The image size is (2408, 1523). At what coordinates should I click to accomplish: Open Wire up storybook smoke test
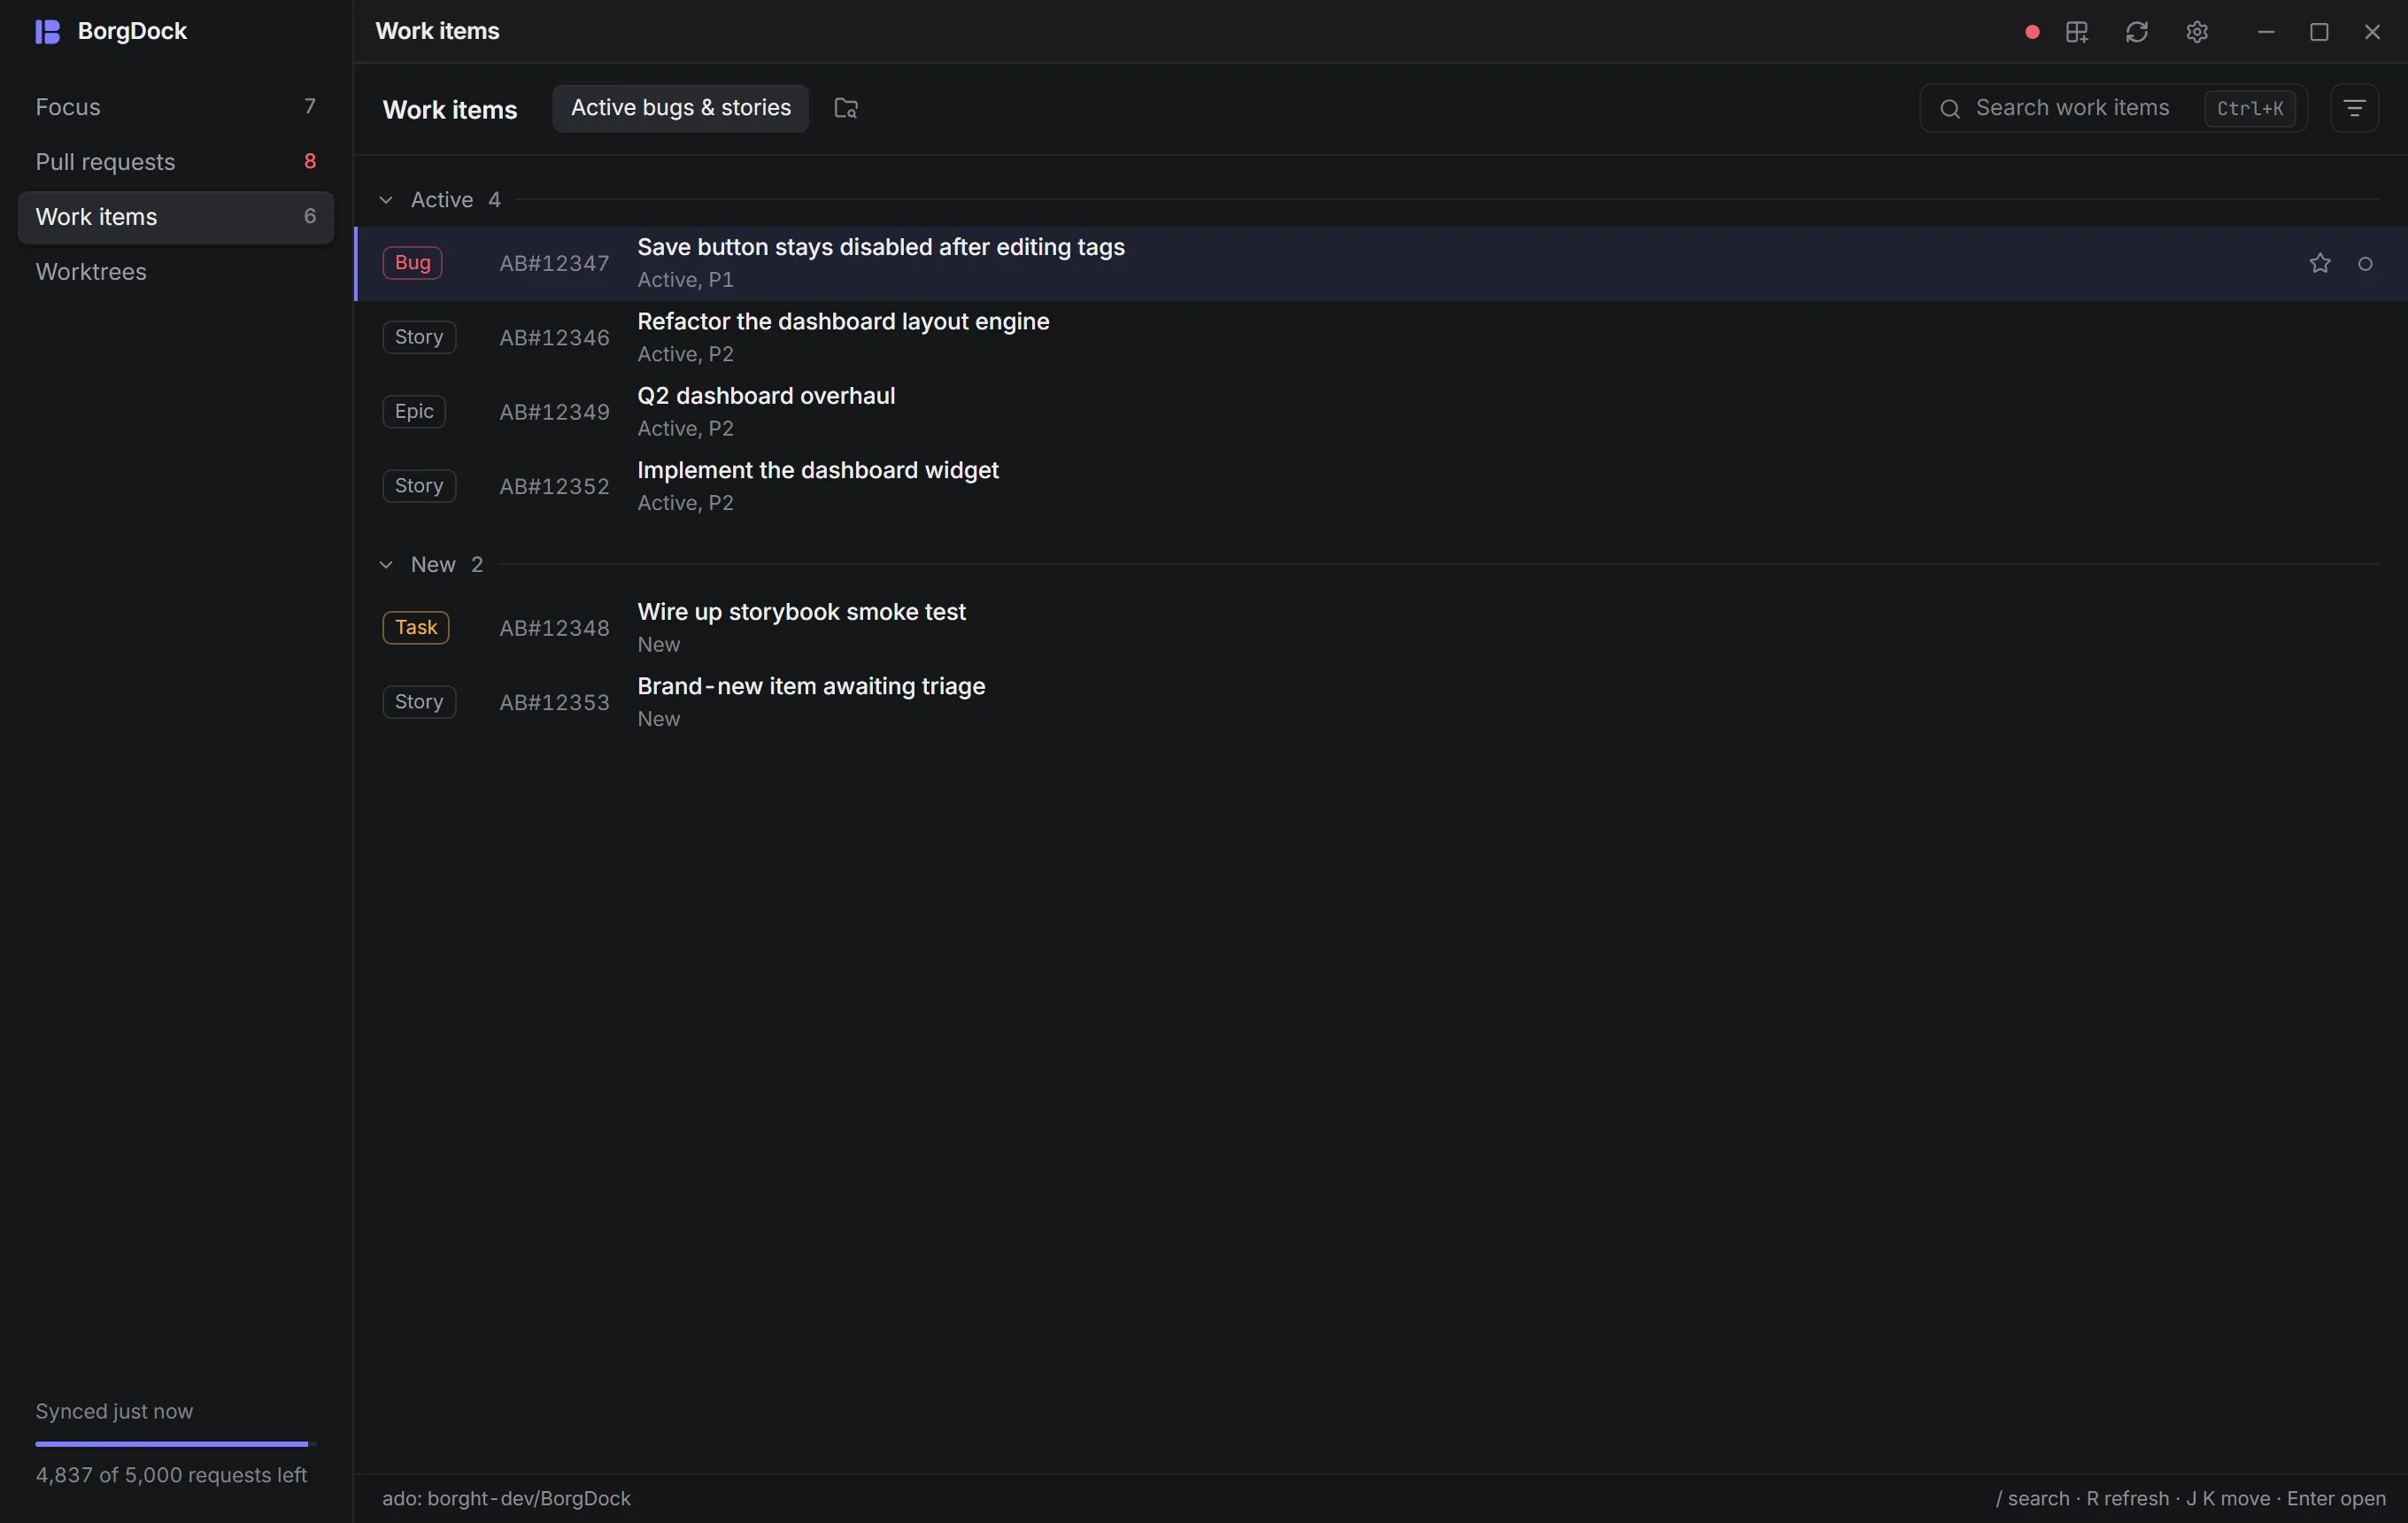pos(1381,628)
